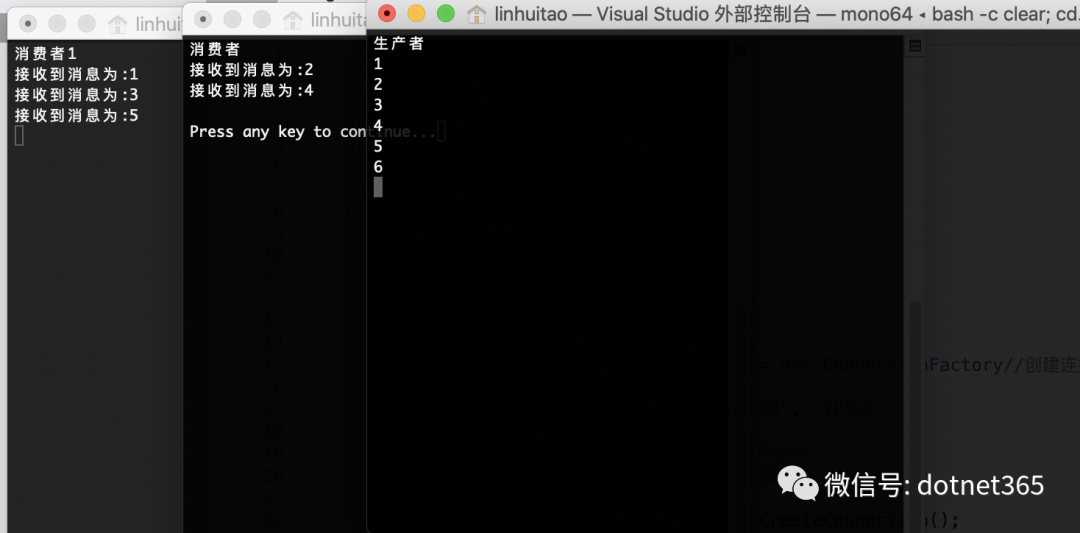Click output line 3 in the 生产者 console

[377, 105]
